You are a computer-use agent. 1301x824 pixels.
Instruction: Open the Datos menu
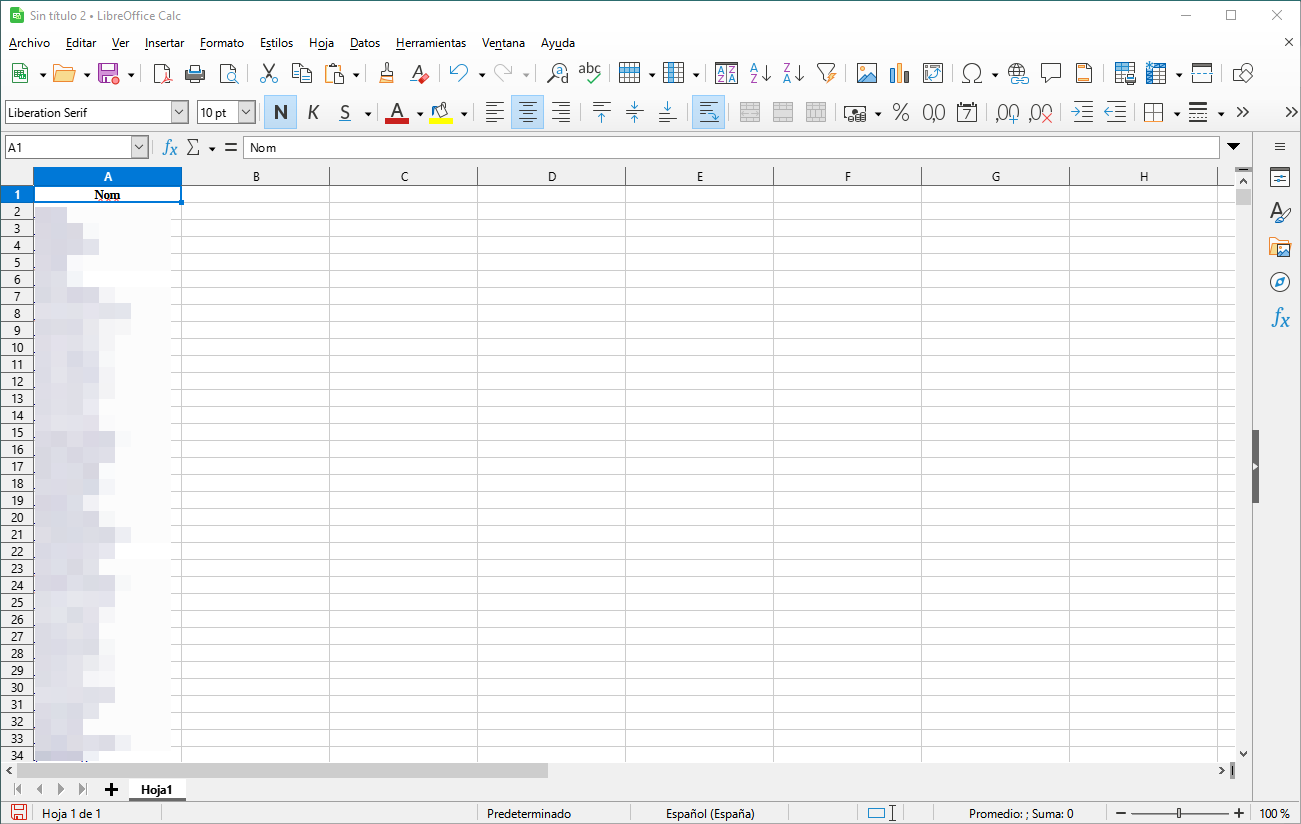[x=365, y=43]
